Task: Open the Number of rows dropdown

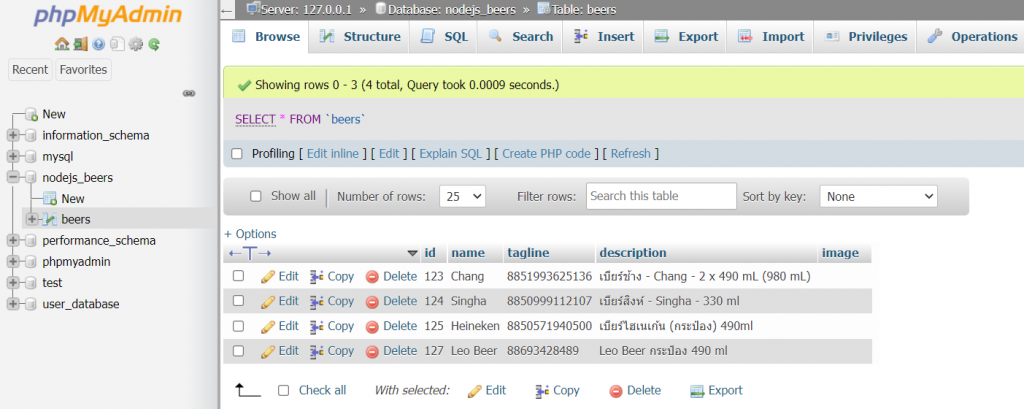Action: click(462, 196)
